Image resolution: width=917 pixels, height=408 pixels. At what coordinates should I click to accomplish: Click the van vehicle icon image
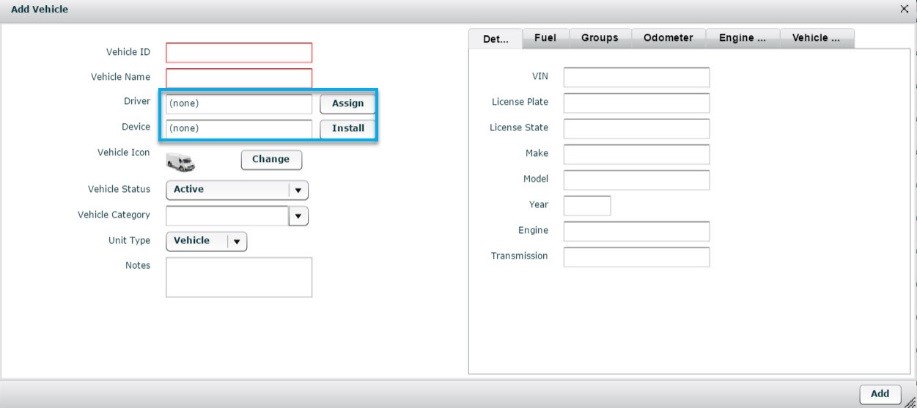180,162
